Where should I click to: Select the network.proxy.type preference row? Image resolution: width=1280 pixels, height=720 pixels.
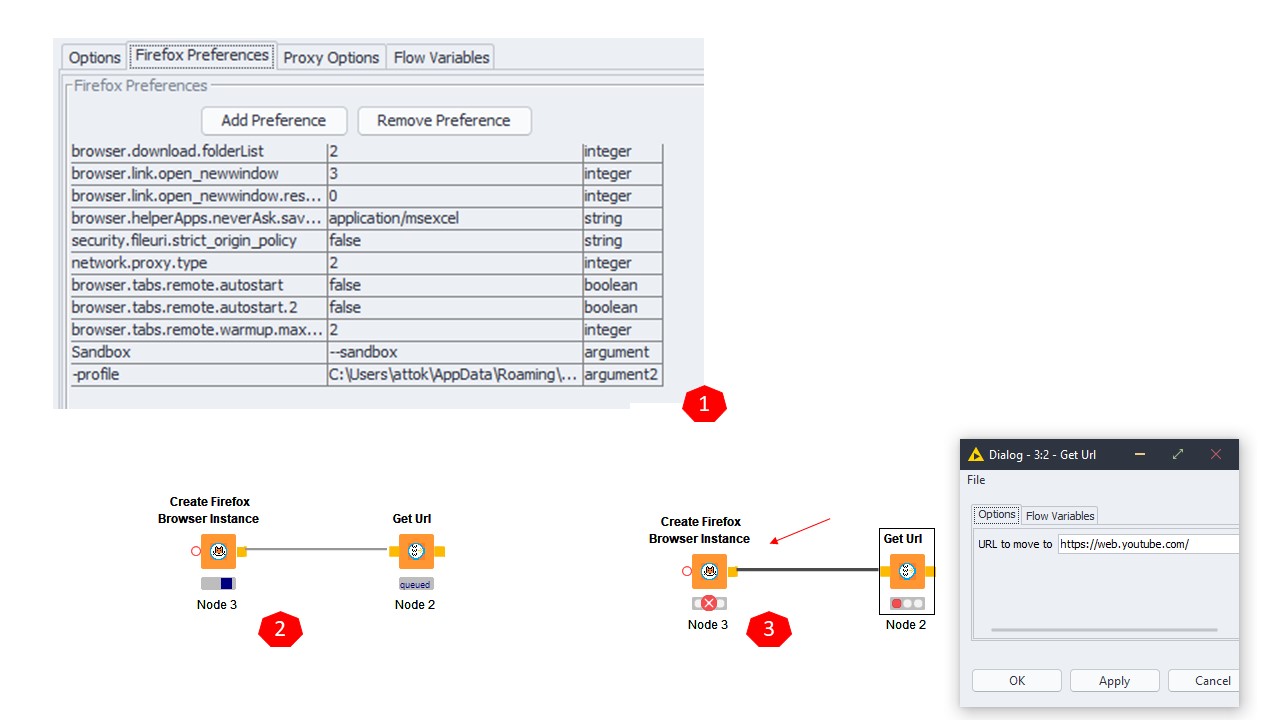[198, 263]
